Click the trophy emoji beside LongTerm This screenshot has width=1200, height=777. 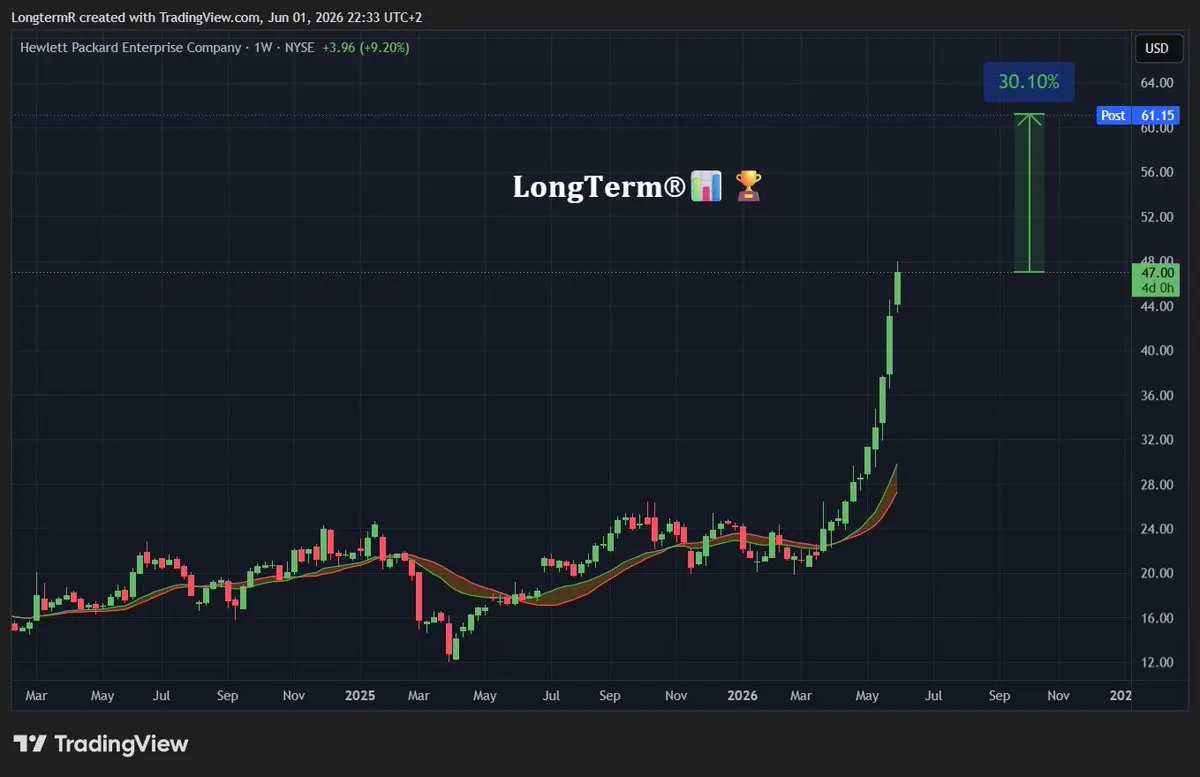tap(748, 185)
